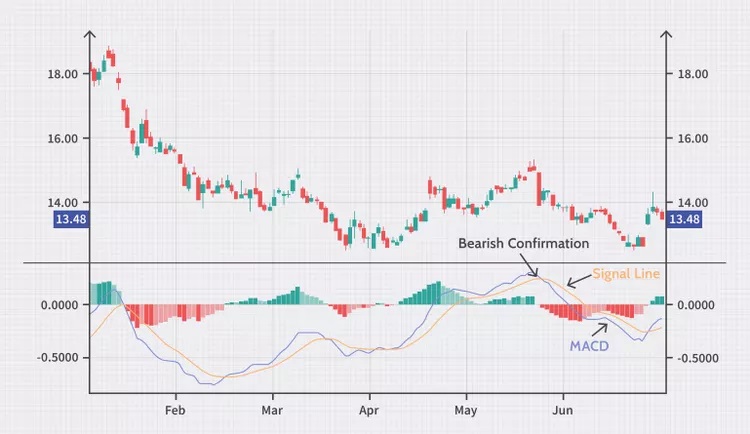750x434 pixels.
Task: Click the 0.0000 label on left MACD axis
Action: [x=60, y=305]
